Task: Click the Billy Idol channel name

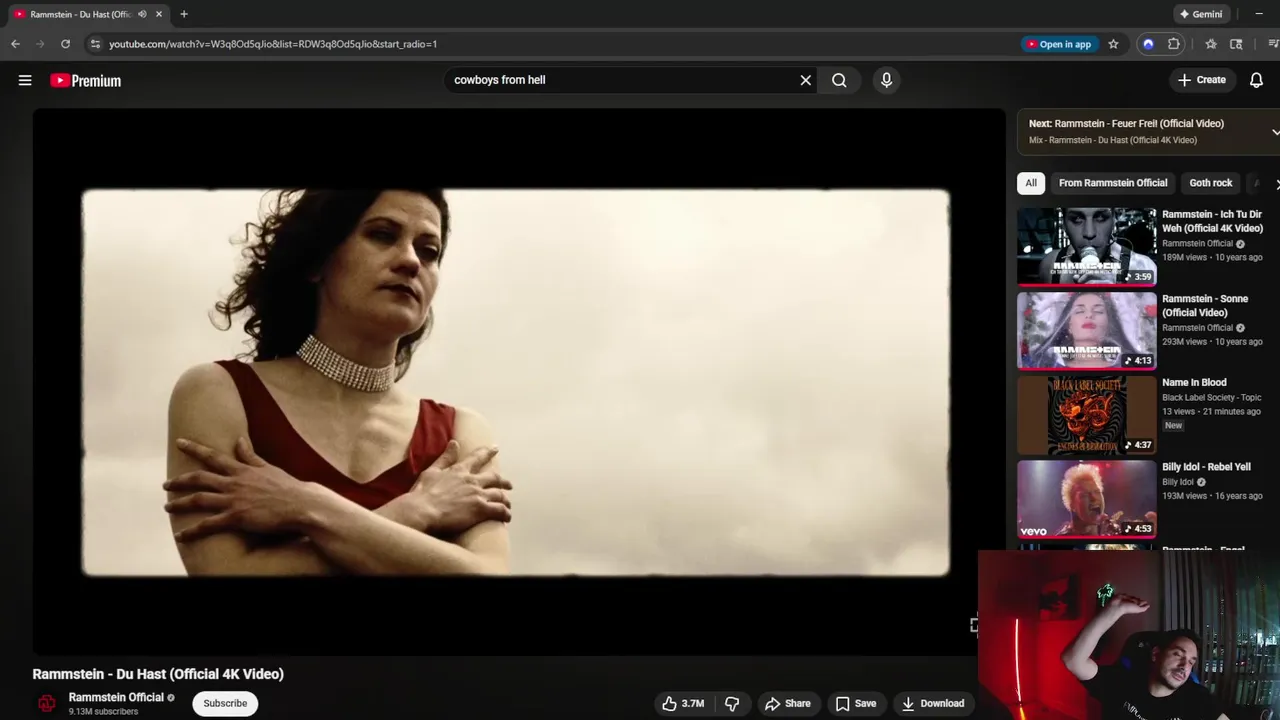Action: [1178, 482]
